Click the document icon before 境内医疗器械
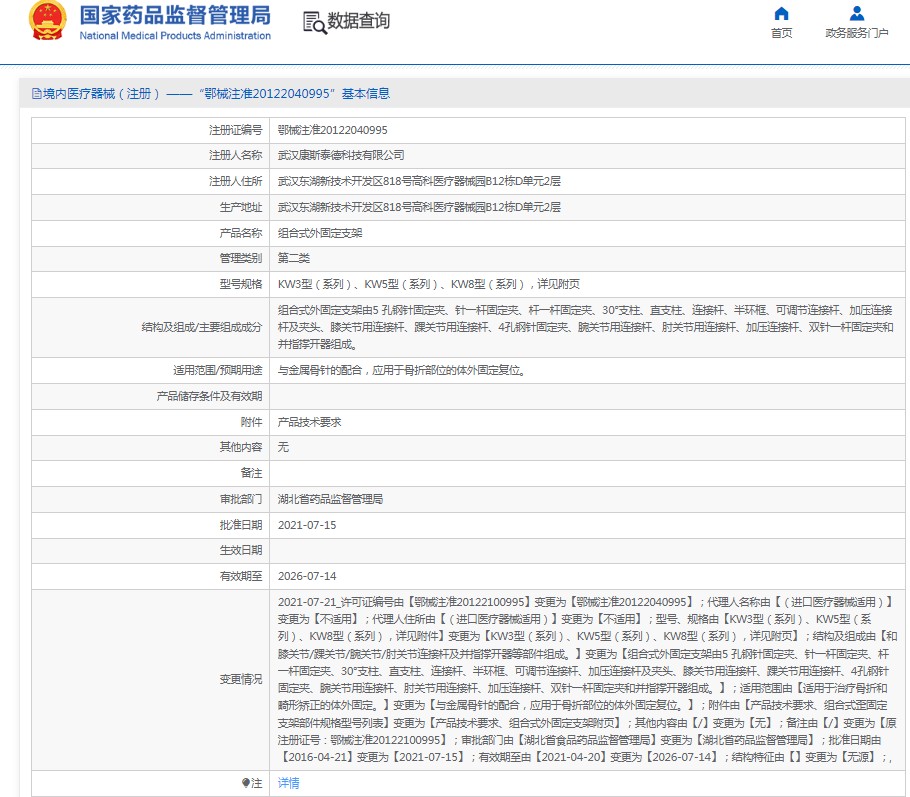Screen dimensions: 910x797 tap(37, 94)
